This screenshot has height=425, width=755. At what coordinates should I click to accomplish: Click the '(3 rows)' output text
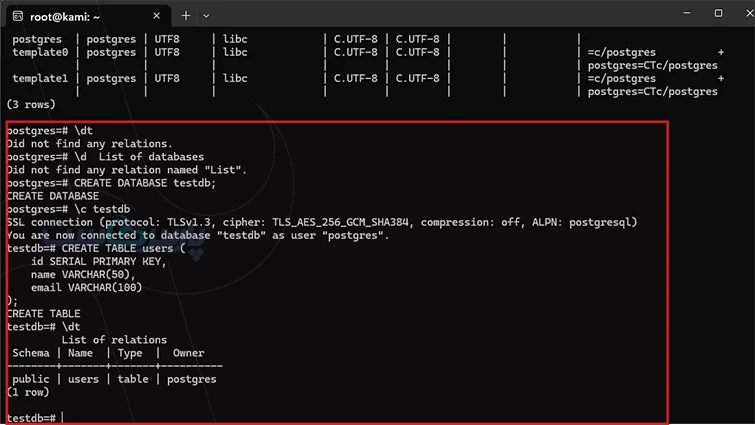coord(31,104)
